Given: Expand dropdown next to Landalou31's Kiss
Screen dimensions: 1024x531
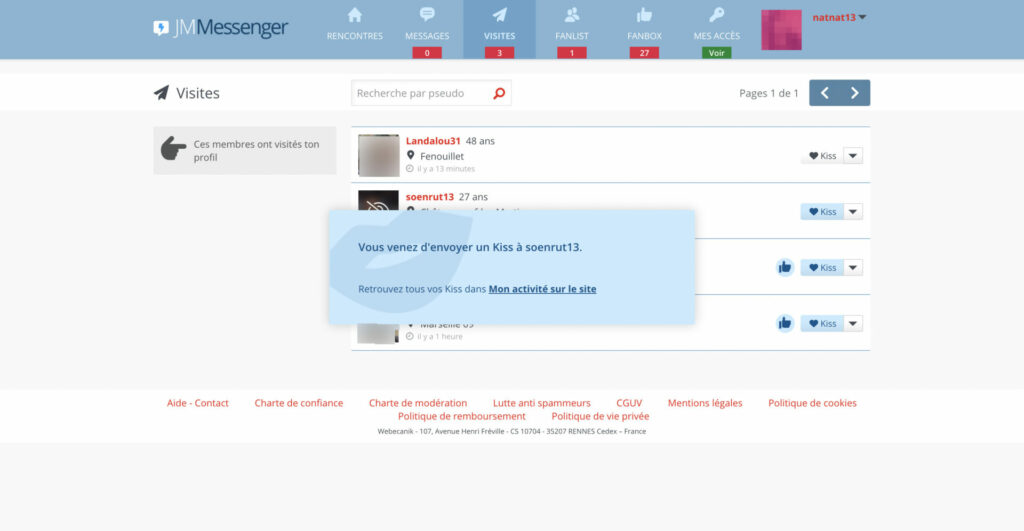Looking at the screenshot, I should click(853, 156).
